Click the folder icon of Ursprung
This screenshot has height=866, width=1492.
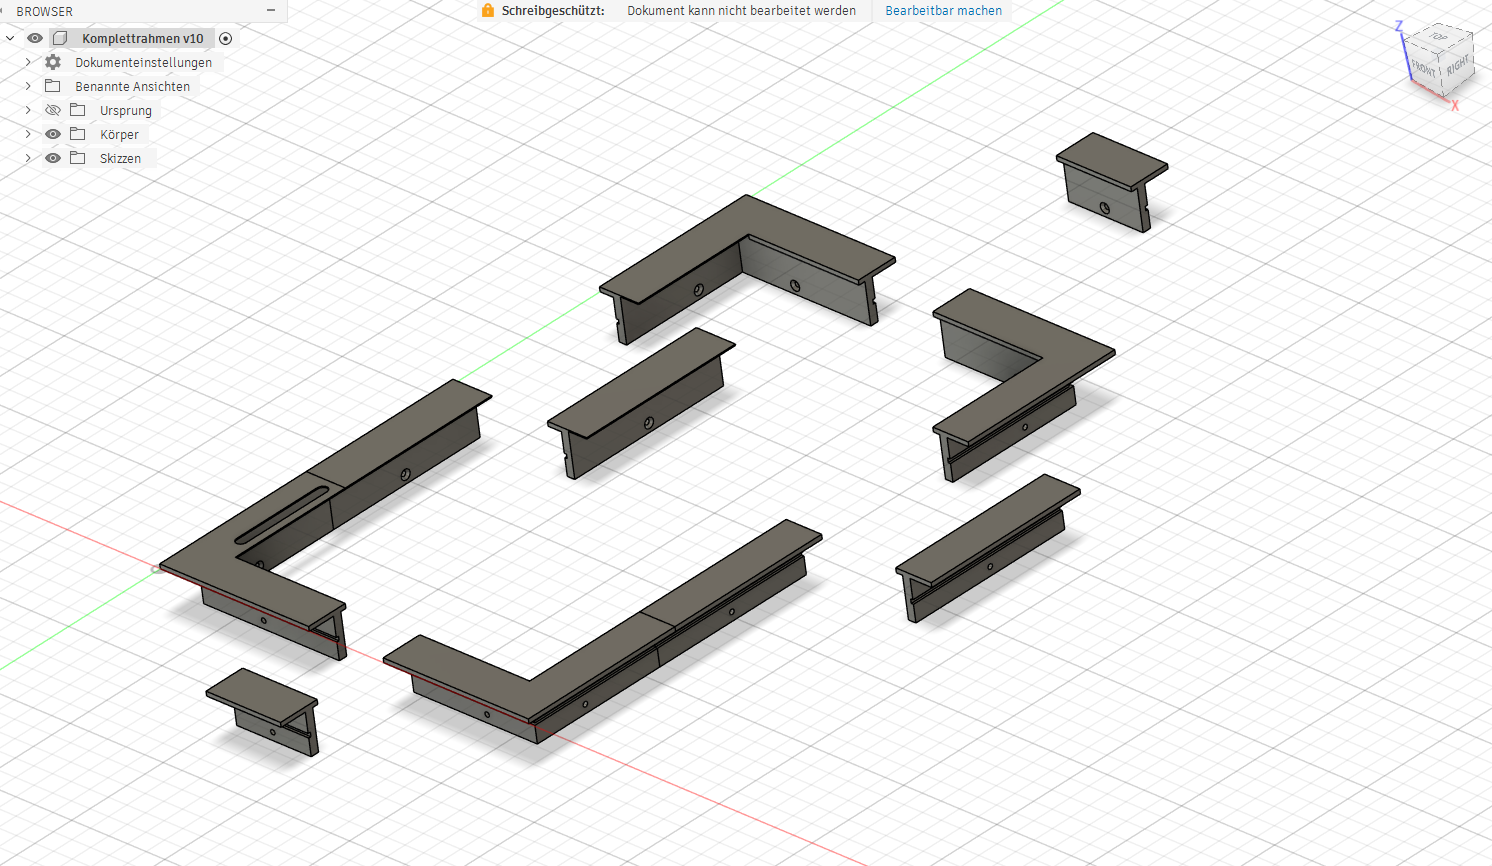pos(78,110)
